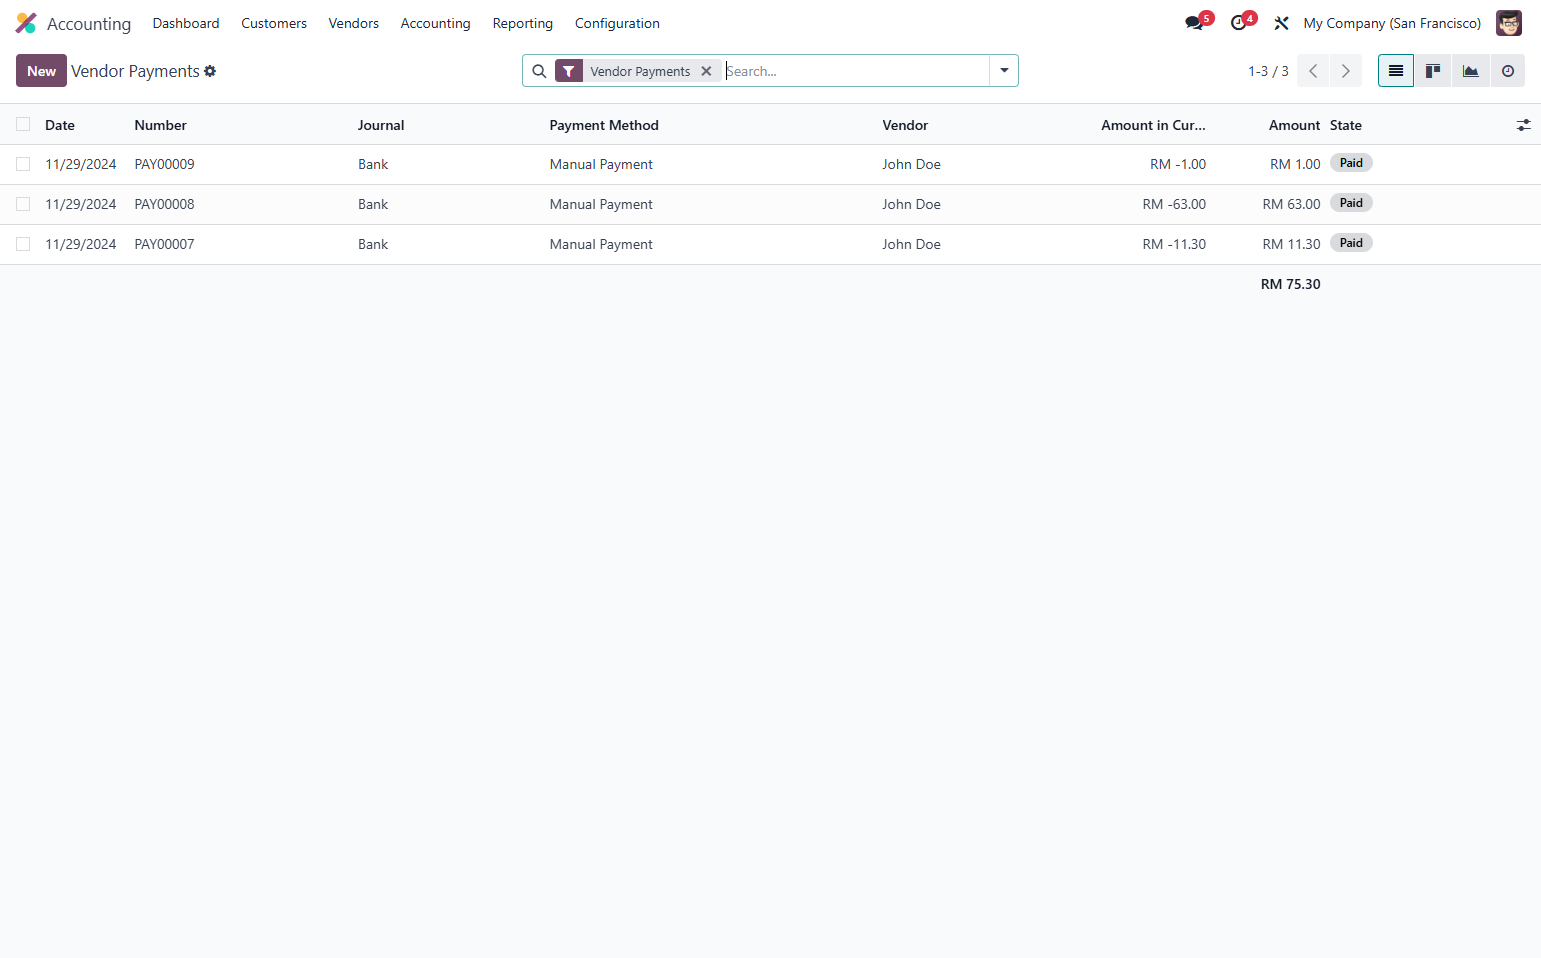Select checkbox for PAY00008 row
Image resolution: width=1541 pixels, height=958 pixels.
click(23, 204)
